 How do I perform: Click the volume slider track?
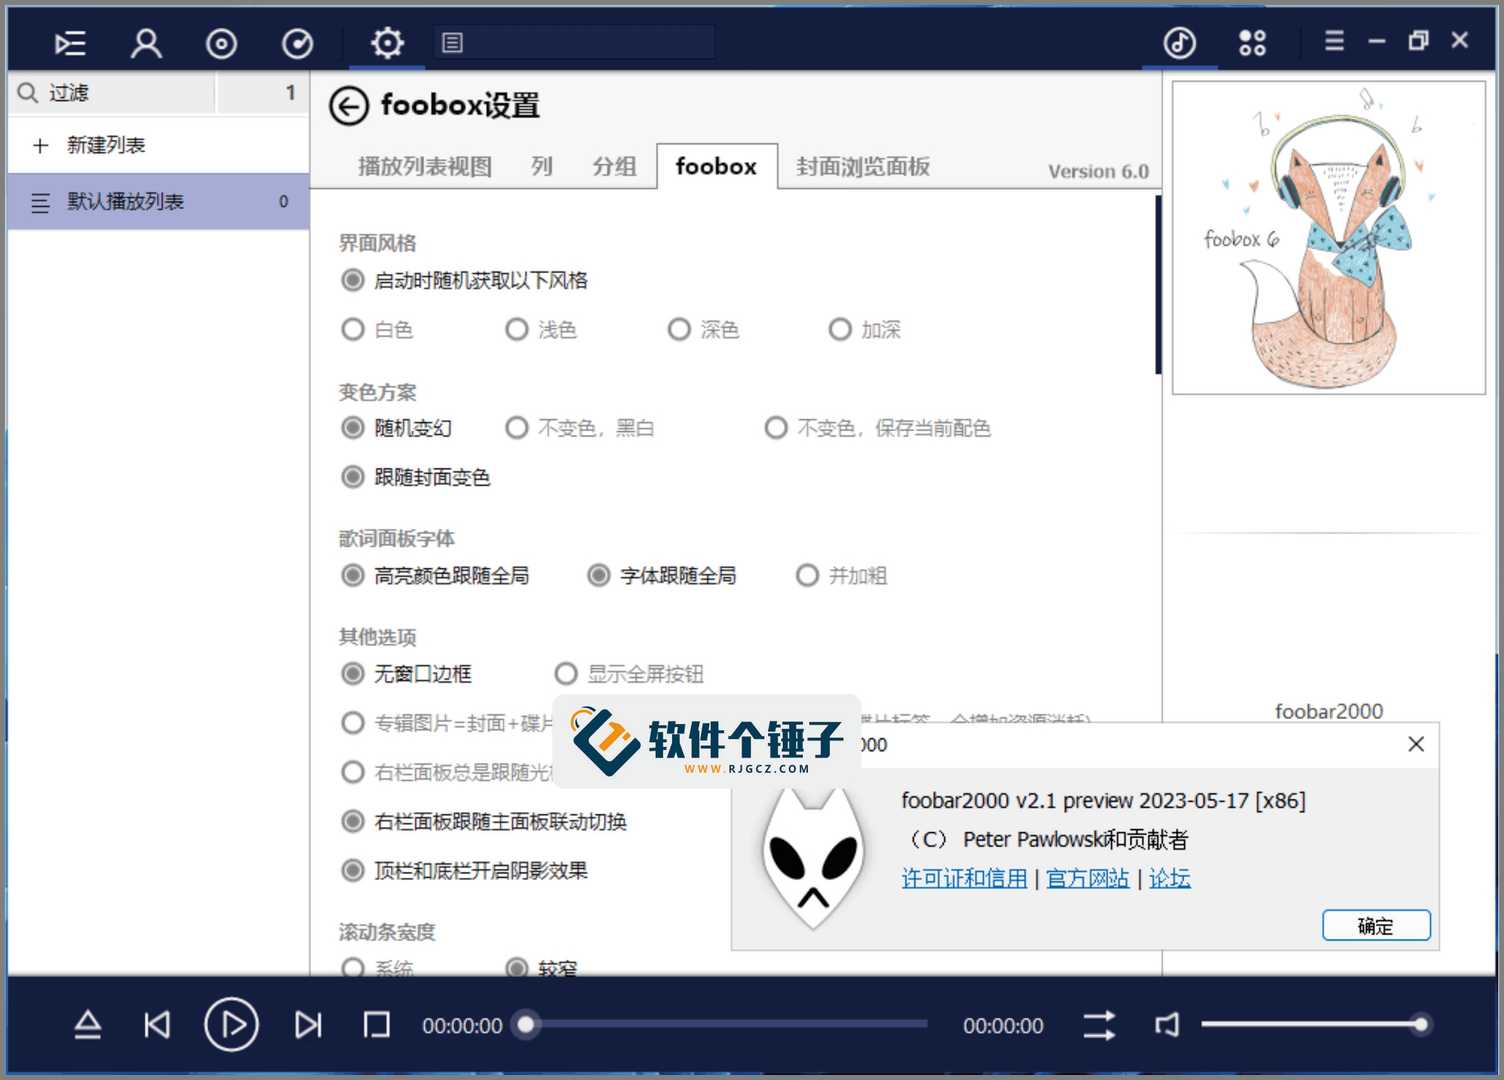coord(1310,1024)
